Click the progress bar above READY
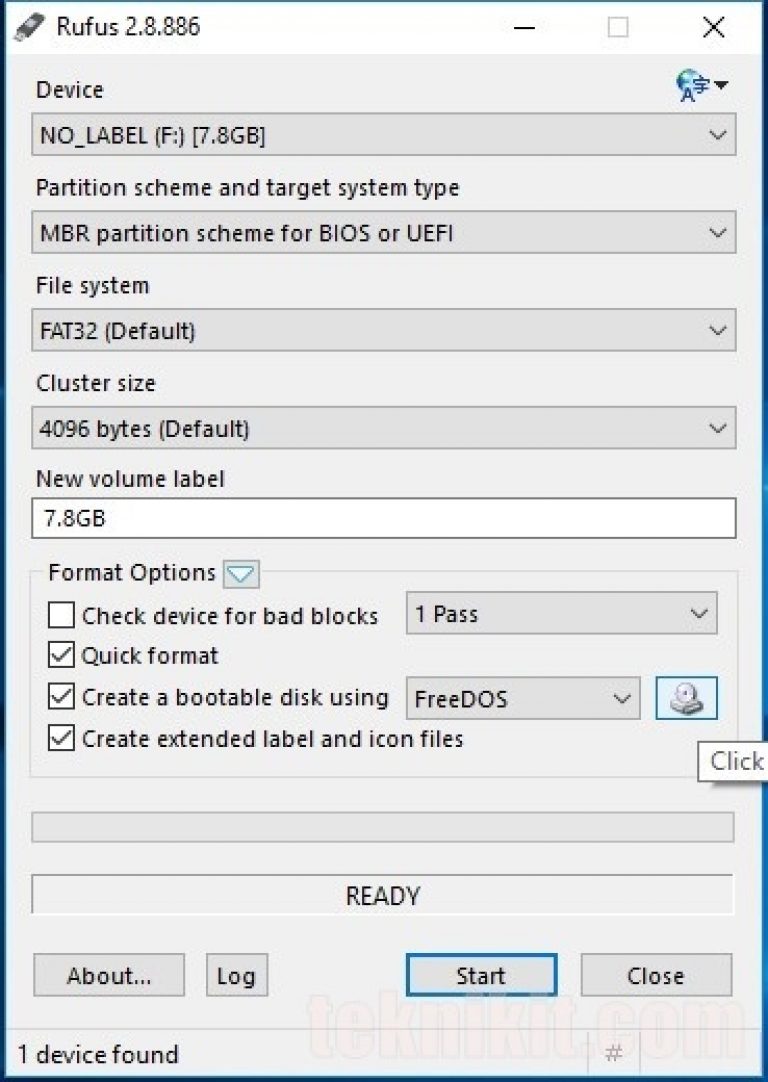 click(383, 827)
